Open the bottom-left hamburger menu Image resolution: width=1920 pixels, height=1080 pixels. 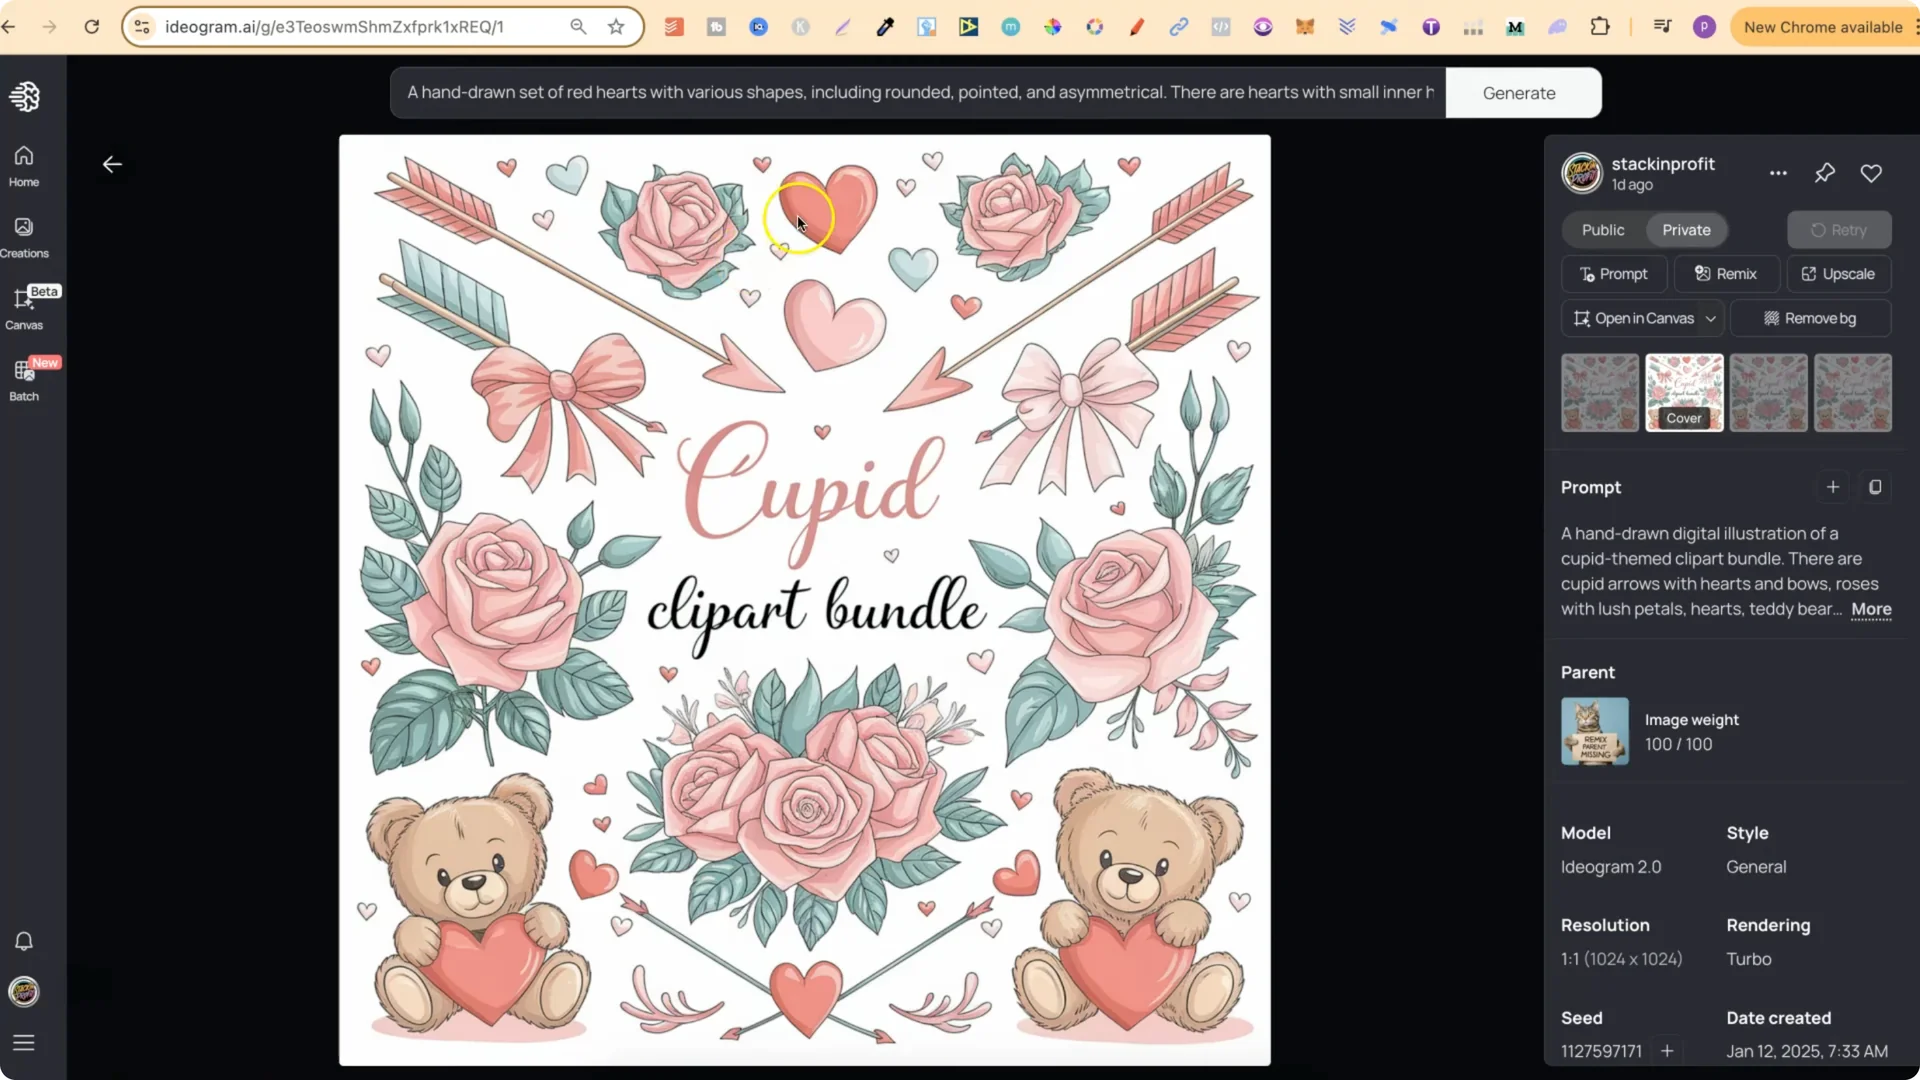click(23, 1043)
